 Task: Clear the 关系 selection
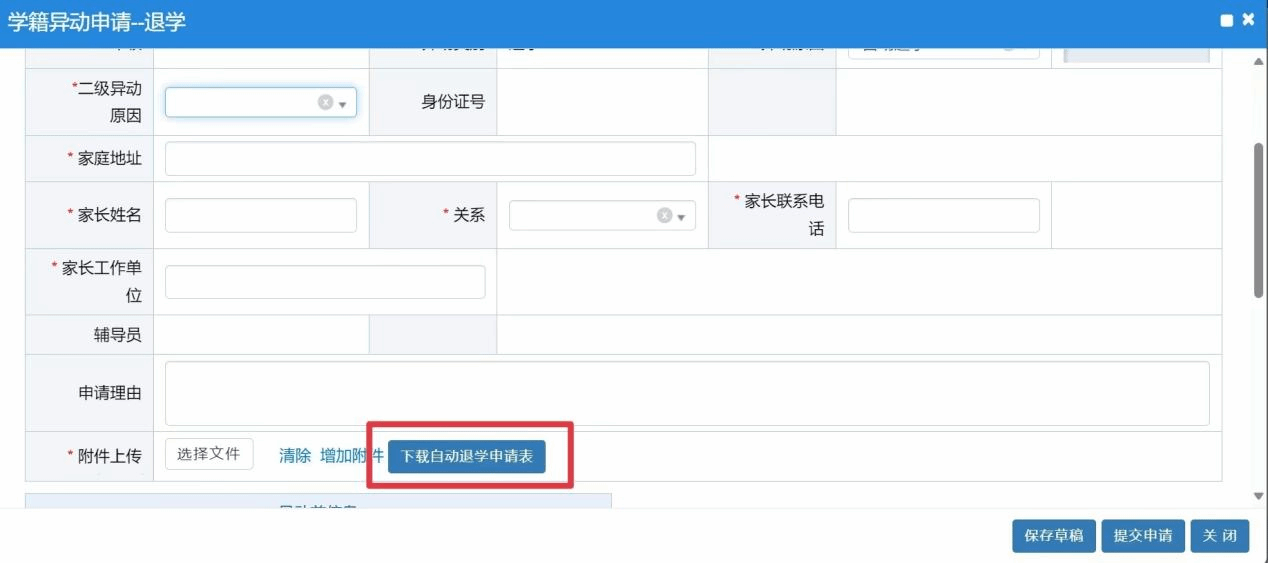tap(664, 215)
